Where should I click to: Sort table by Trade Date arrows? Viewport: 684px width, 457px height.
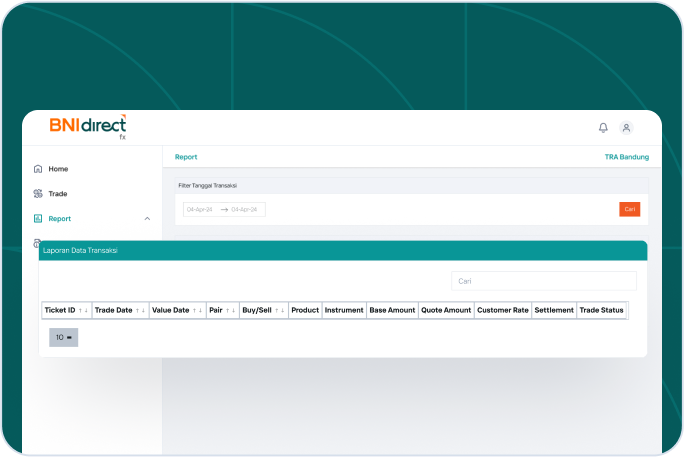[141, 311]
